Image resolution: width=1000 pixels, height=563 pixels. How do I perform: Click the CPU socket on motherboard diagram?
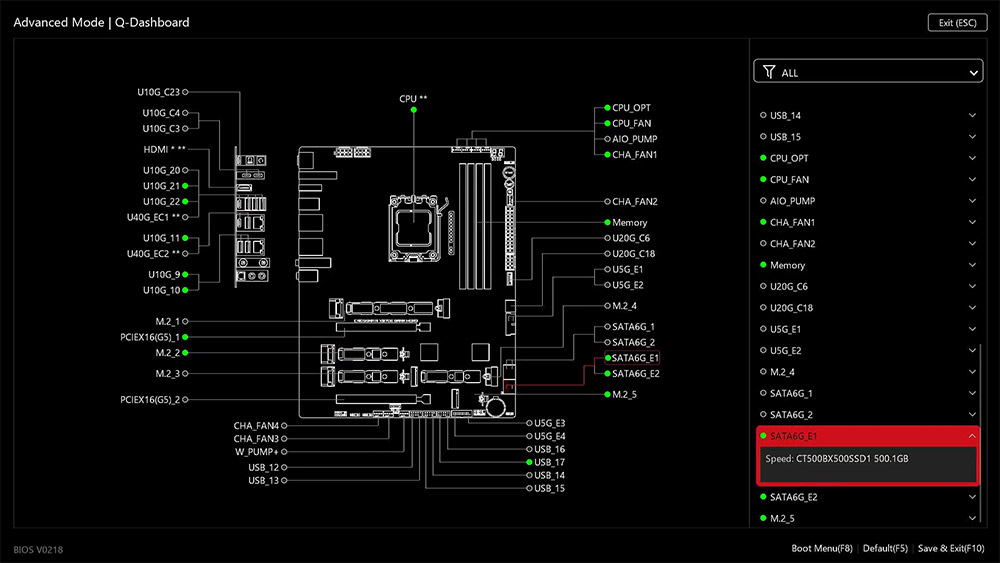(414, 229)
